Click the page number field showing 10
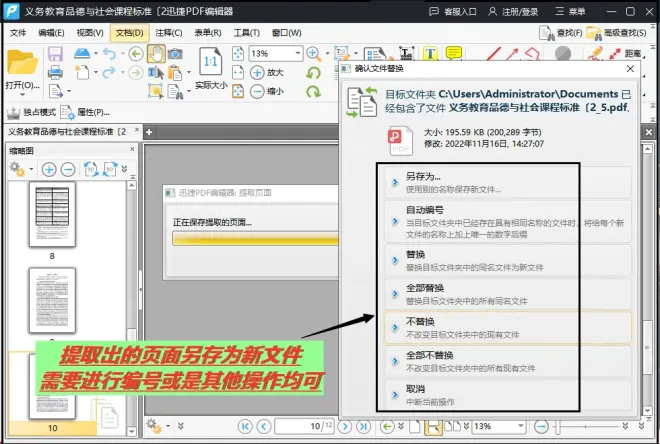660x444 pixels. coord(304,426)
